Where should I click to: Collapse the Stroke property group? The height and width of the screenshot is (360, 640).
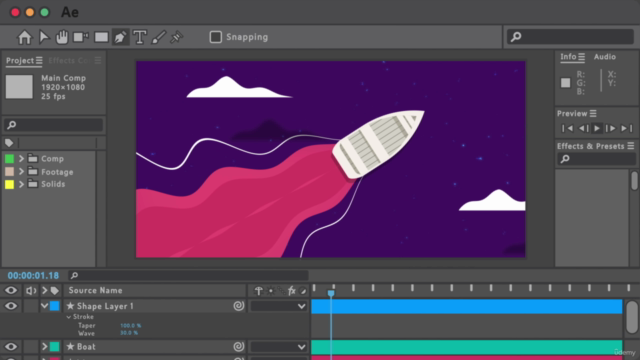(69, 317)
